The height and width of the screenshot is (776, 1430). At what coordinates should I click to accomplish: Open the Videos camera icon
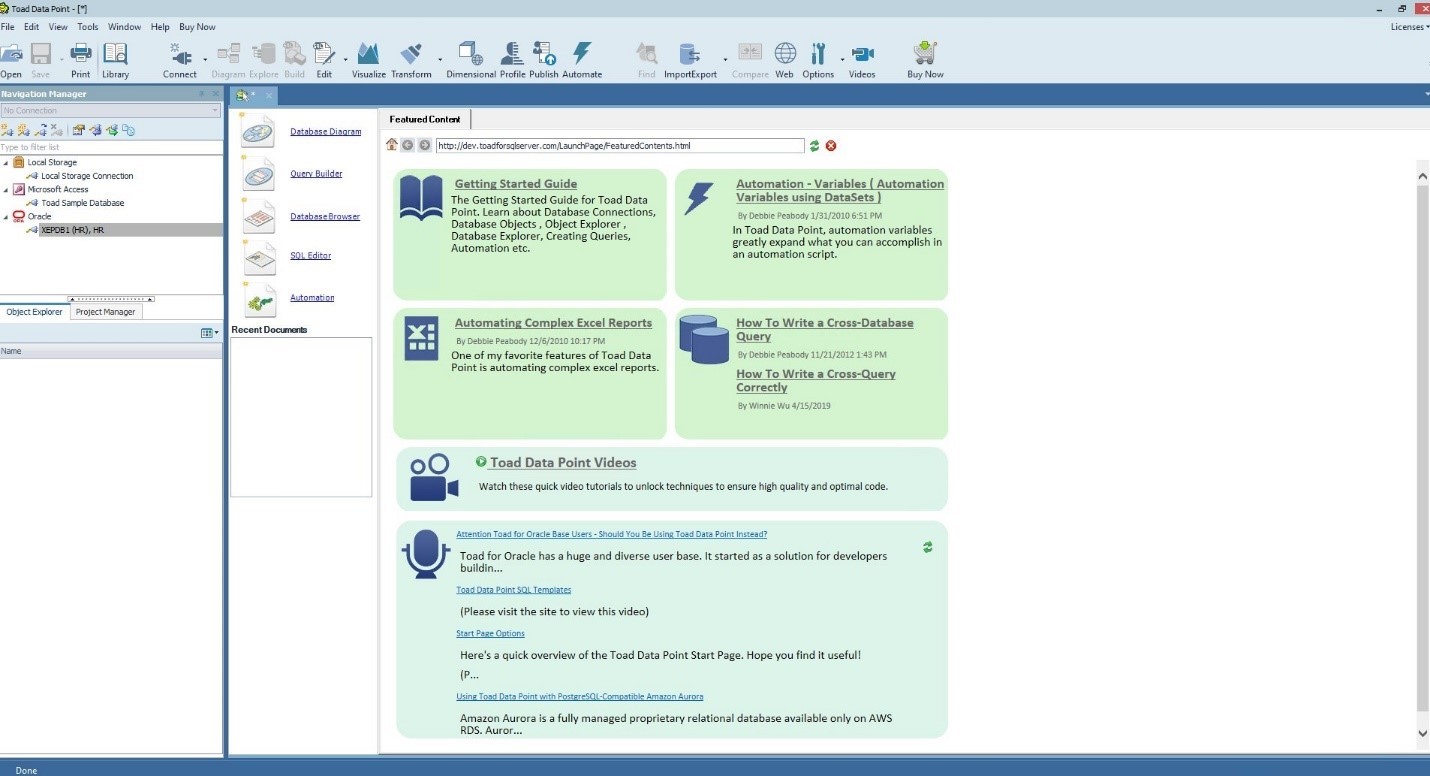pyautogui.click(x=862, y=53)
